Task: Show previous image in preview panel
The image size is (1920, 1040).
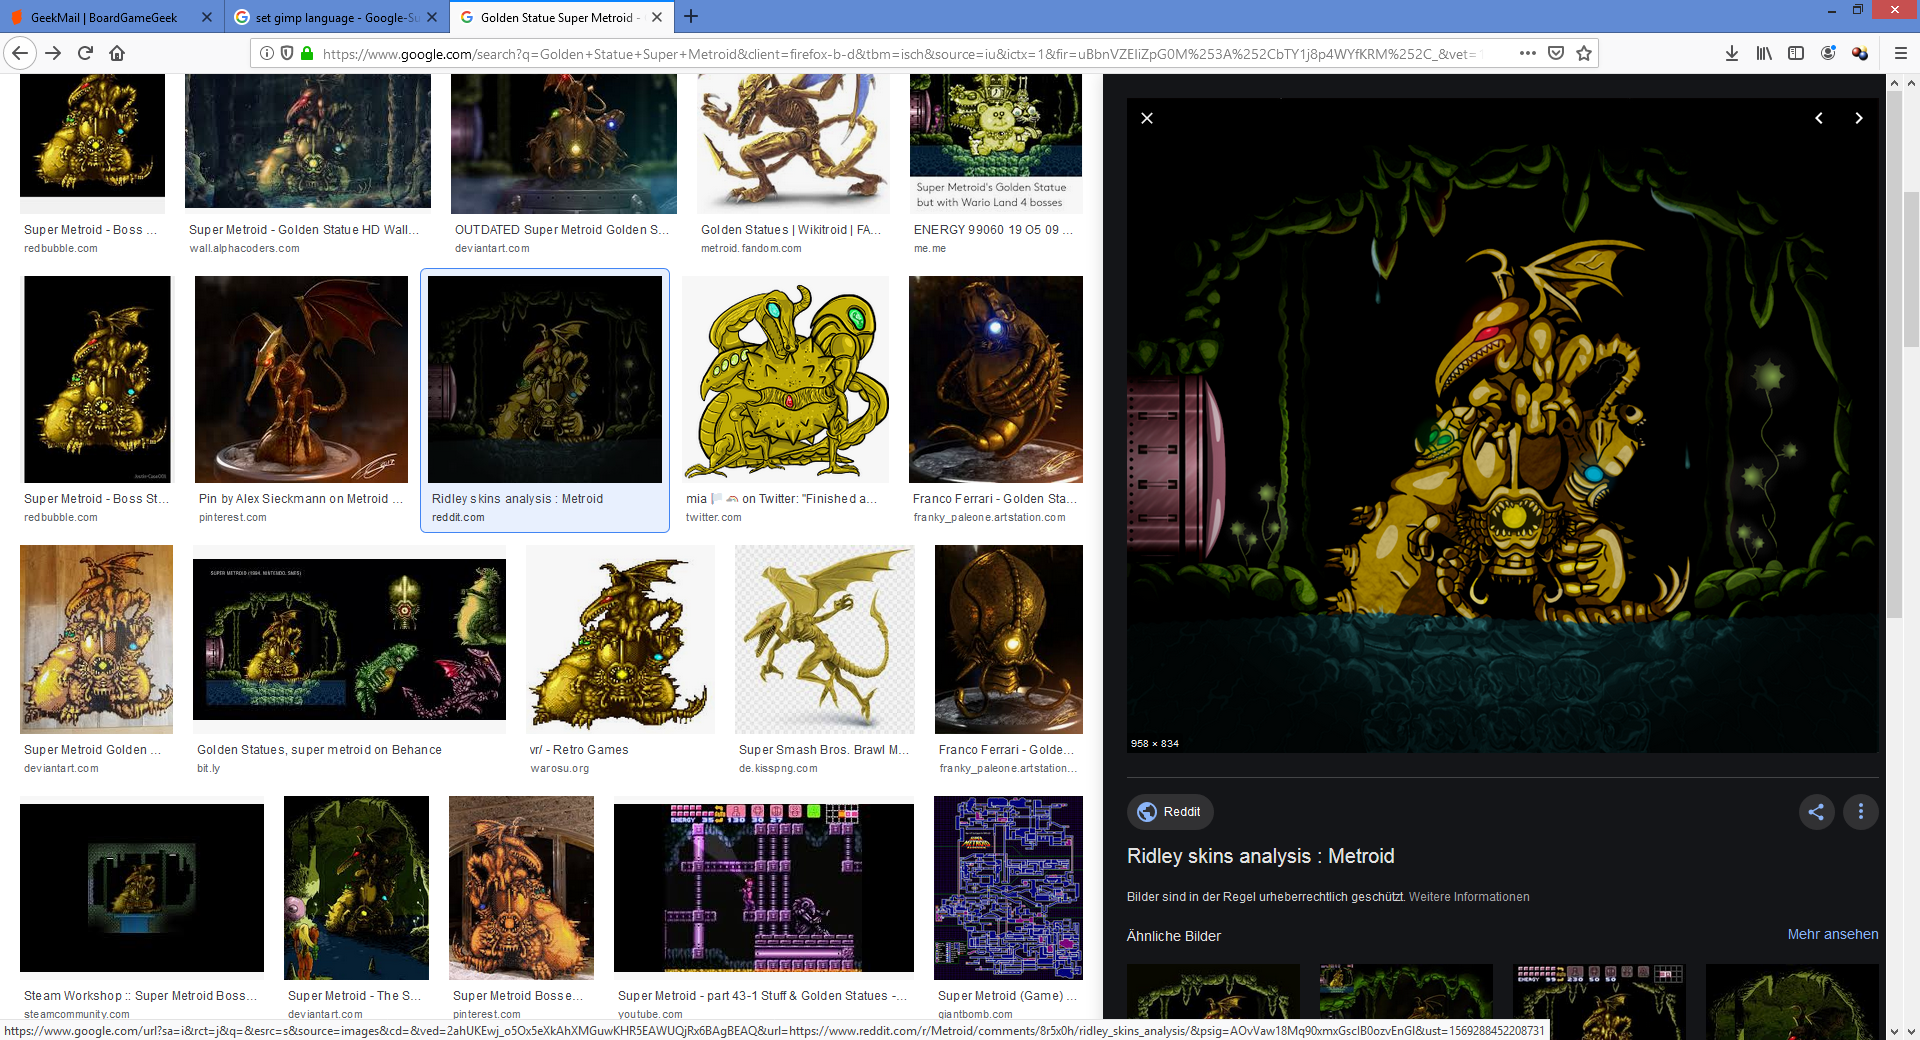Action: click(1819, 118)
